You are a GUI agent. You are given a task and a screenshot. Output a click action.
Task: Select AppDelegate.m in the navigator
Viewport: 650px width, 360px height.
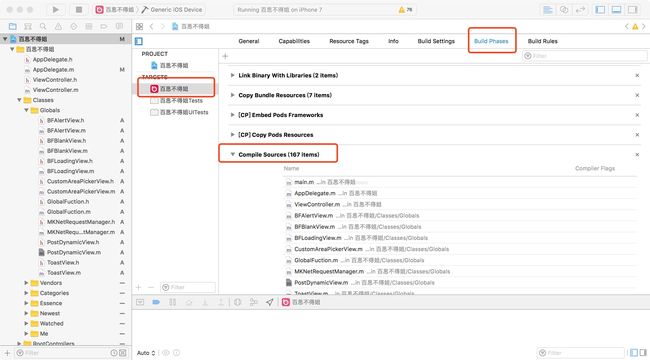[x=53, y=70]
